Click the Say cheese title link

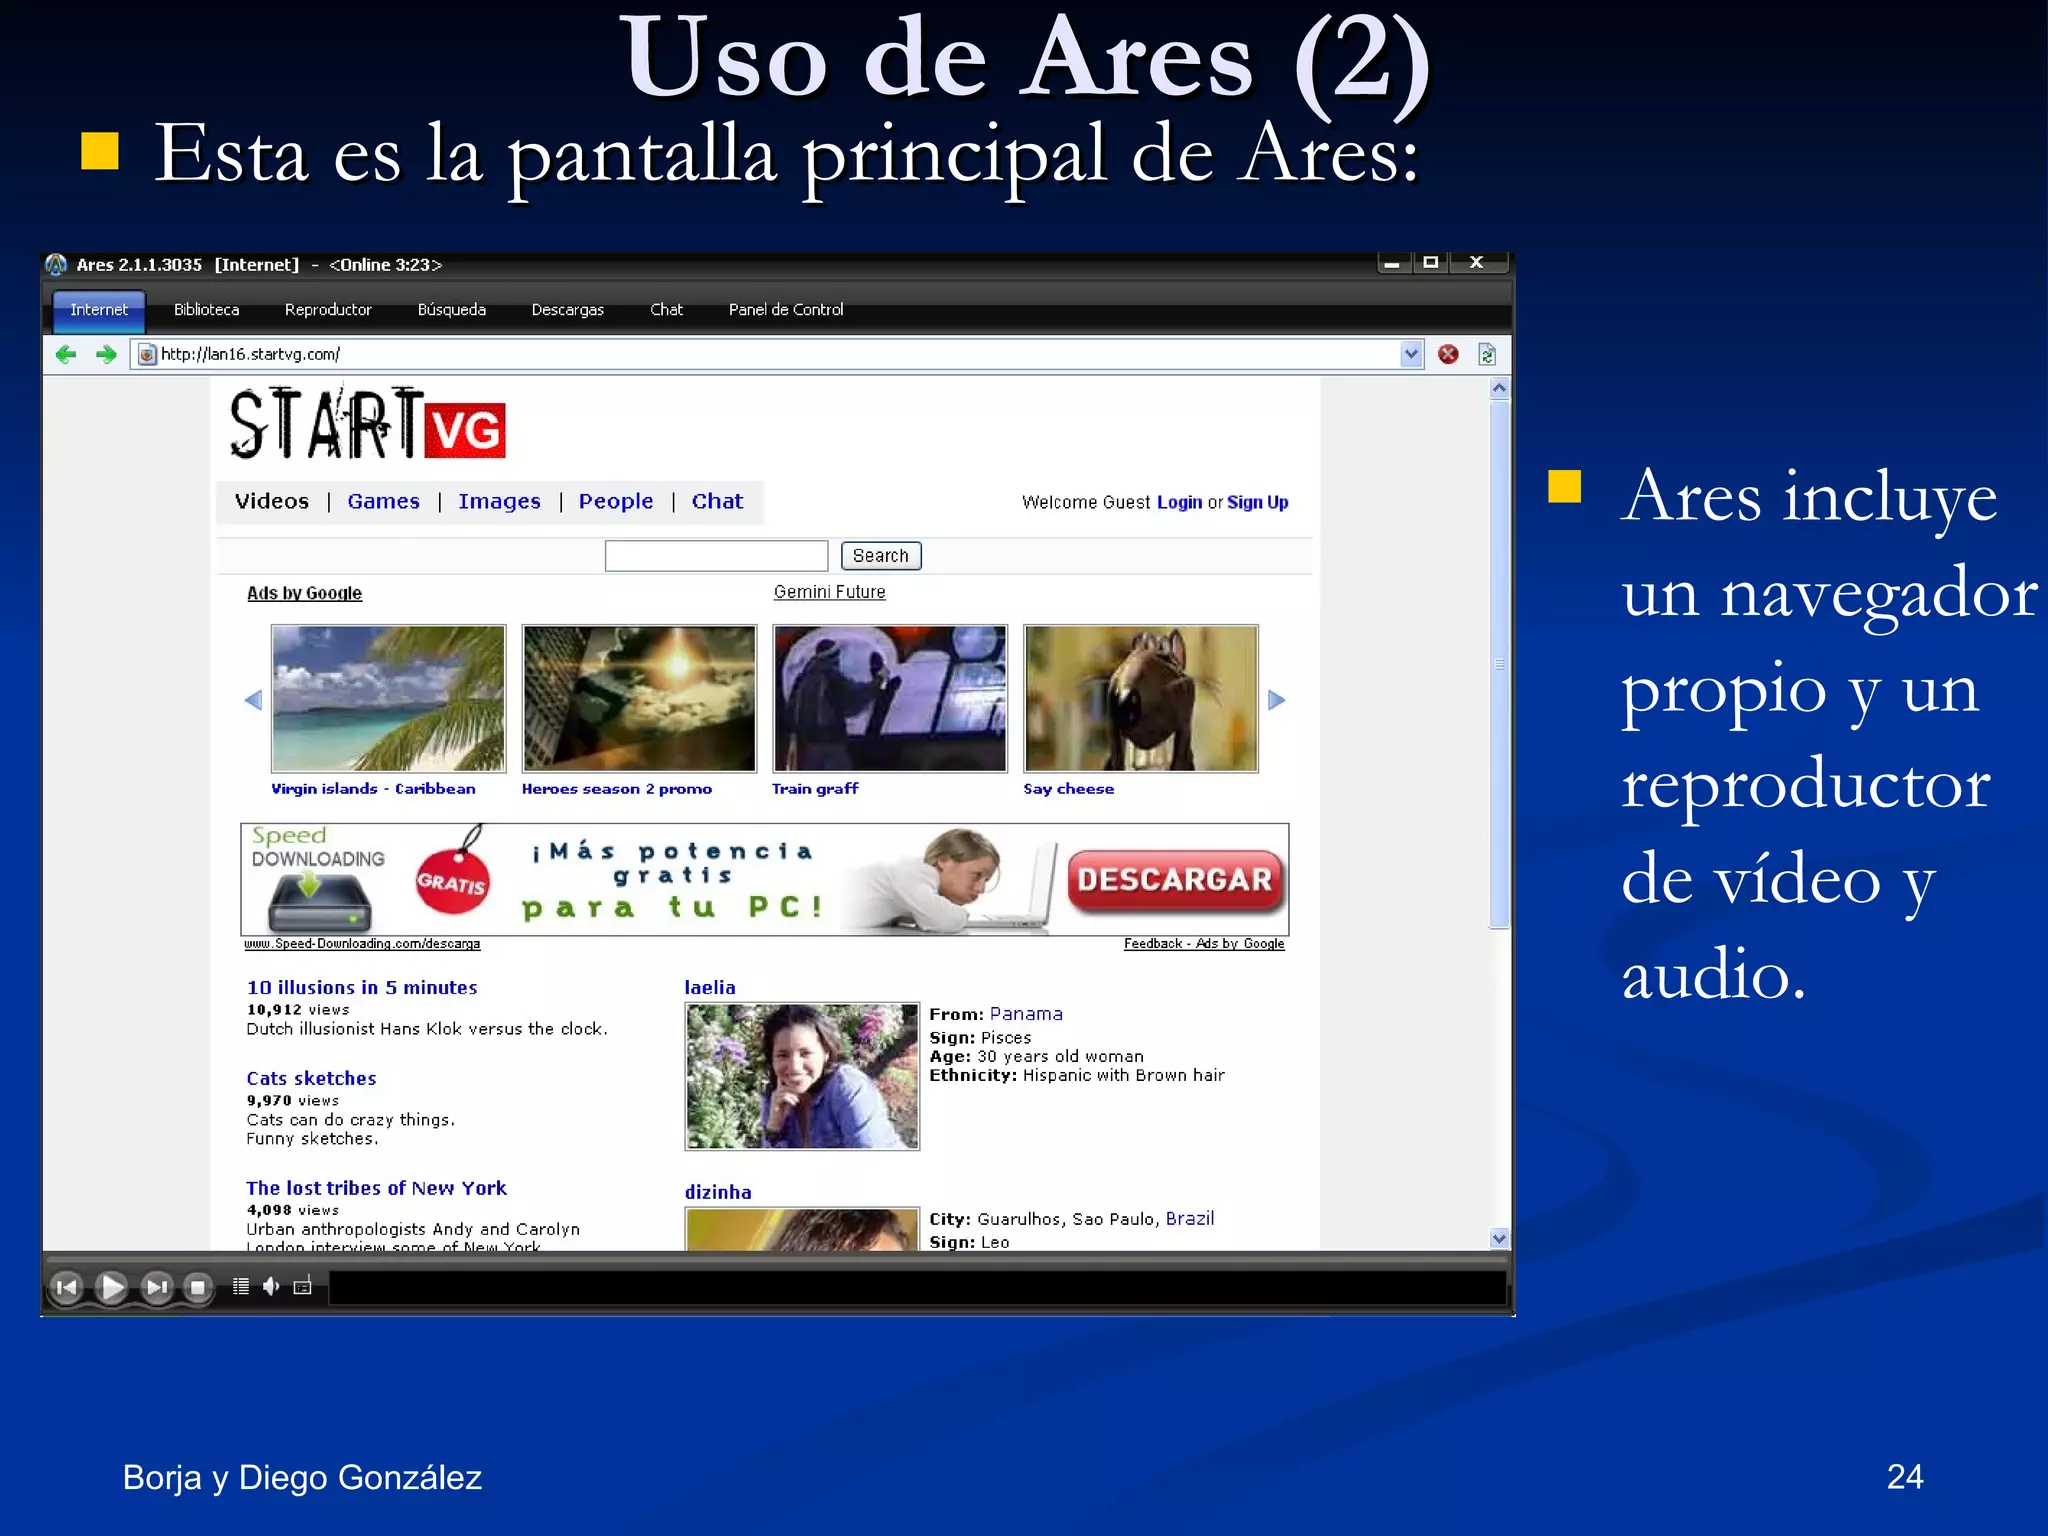click(1068, 789)
